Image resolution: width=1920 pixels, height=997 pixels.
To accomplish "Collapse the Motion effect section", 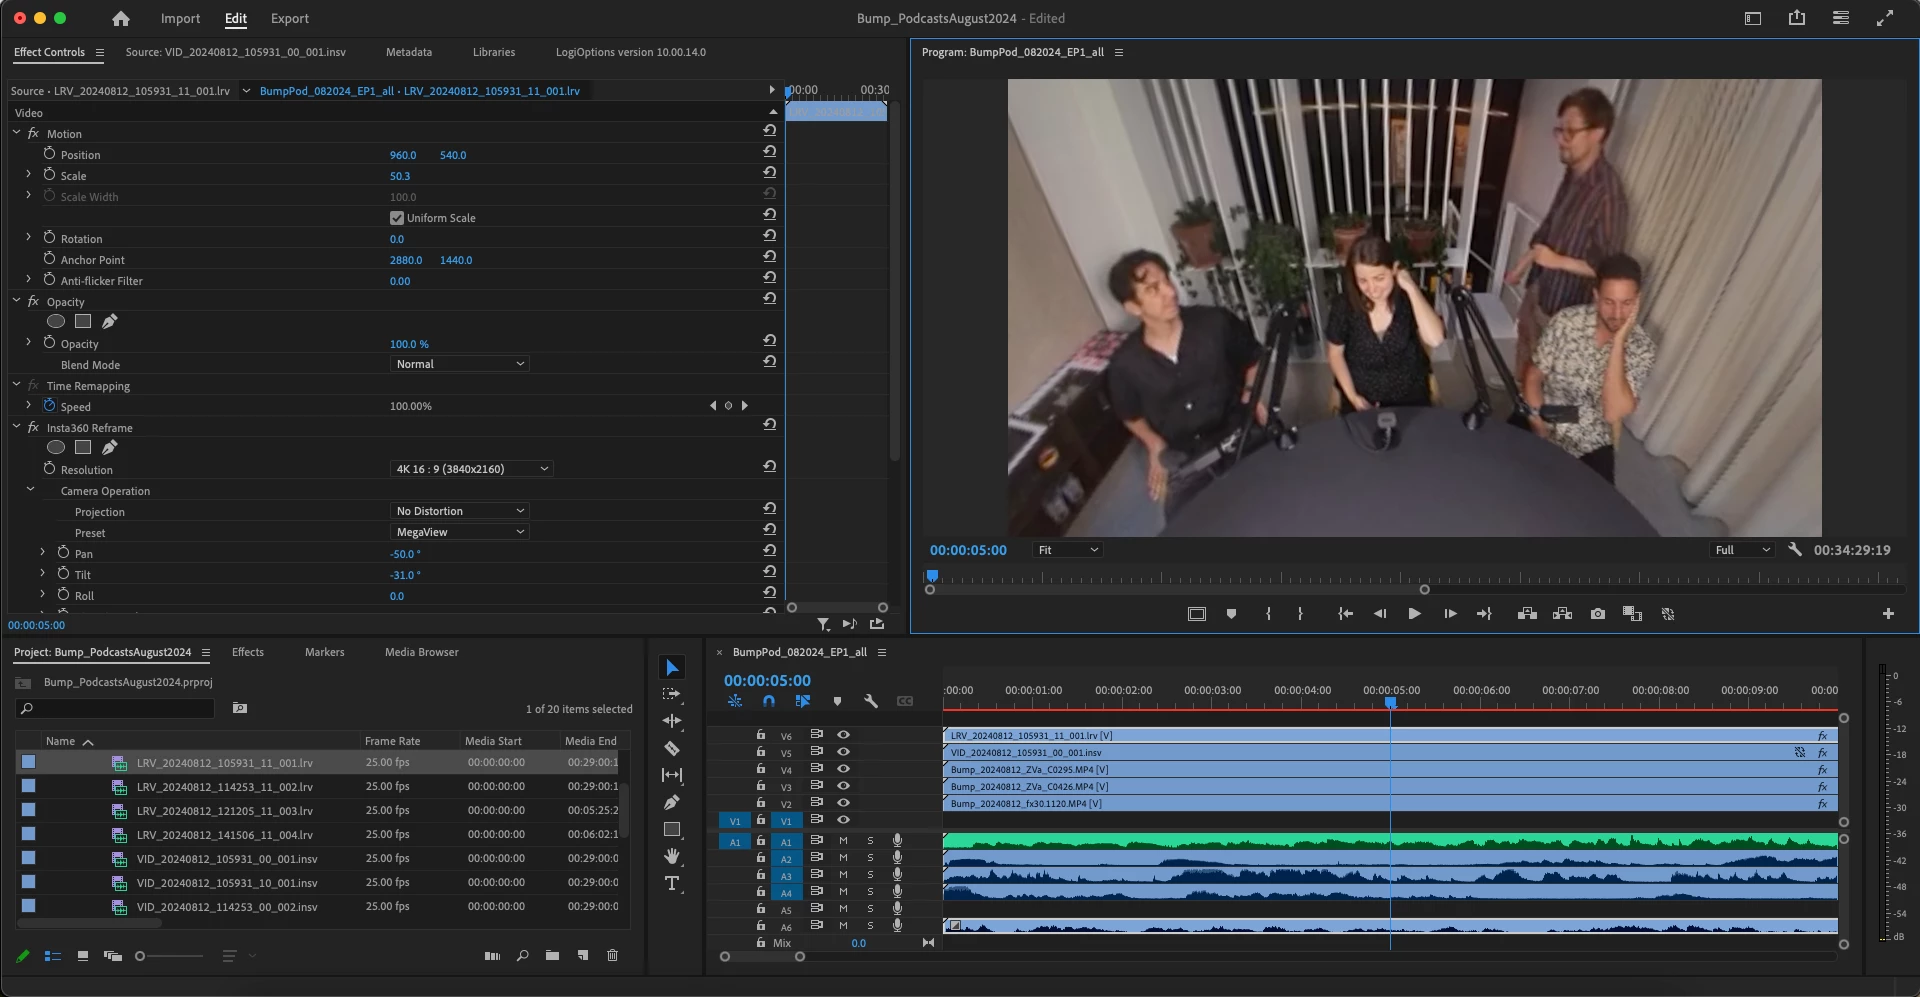I will pos(17,133).
